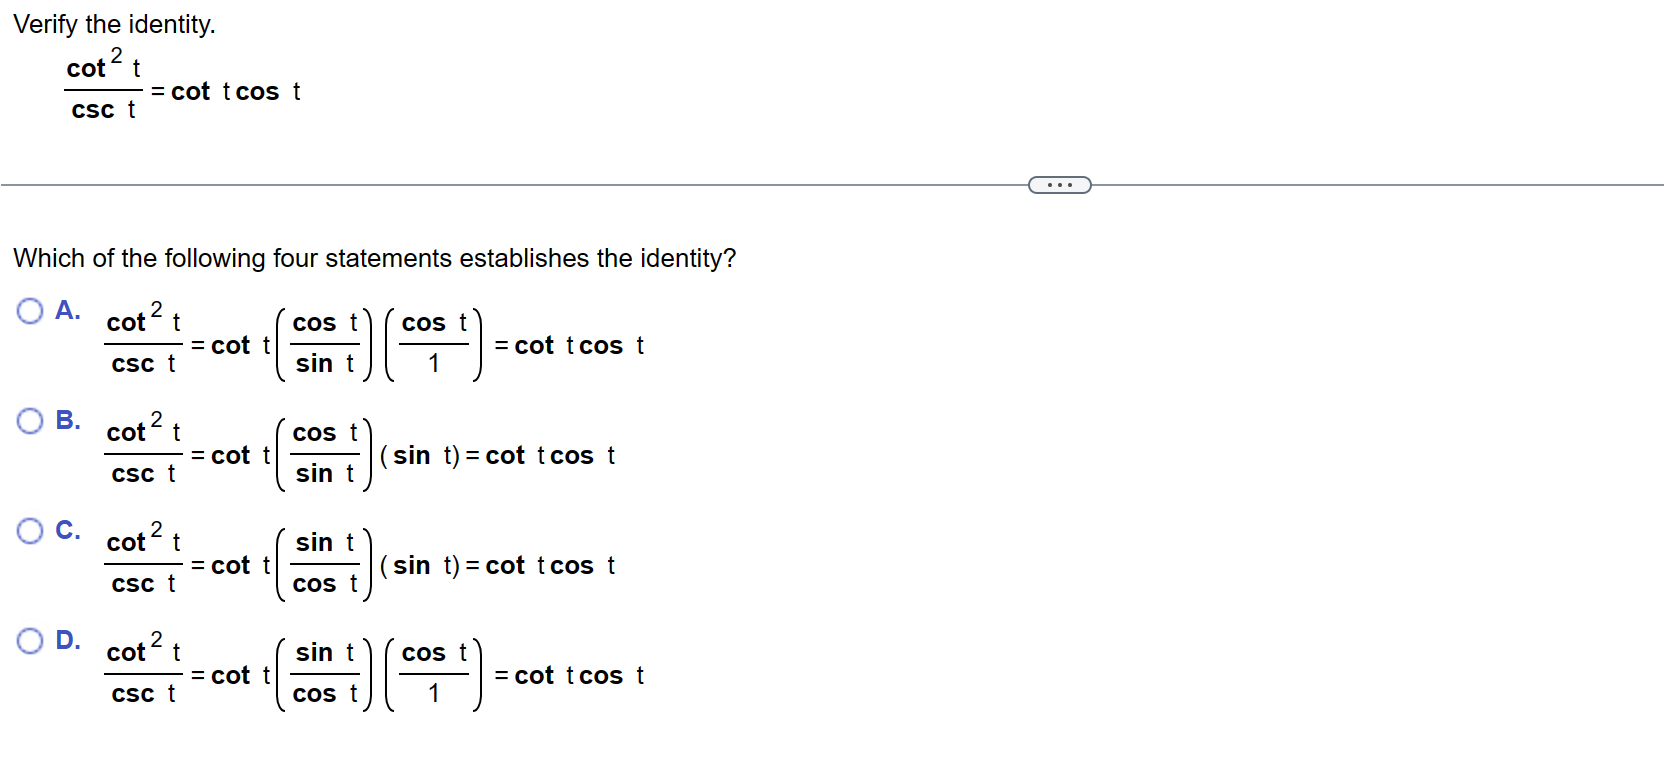Viewport: 1664px width, 772px height.
Task: Click the ellipsis button on the divider line
Action: pos(1059,184)
